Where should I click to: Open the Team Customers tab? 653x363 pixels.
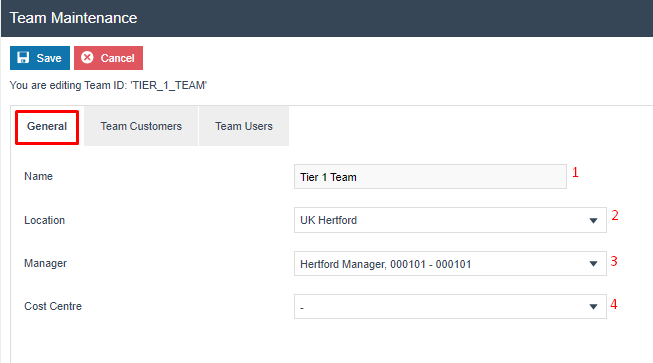[x=141, y=126]
